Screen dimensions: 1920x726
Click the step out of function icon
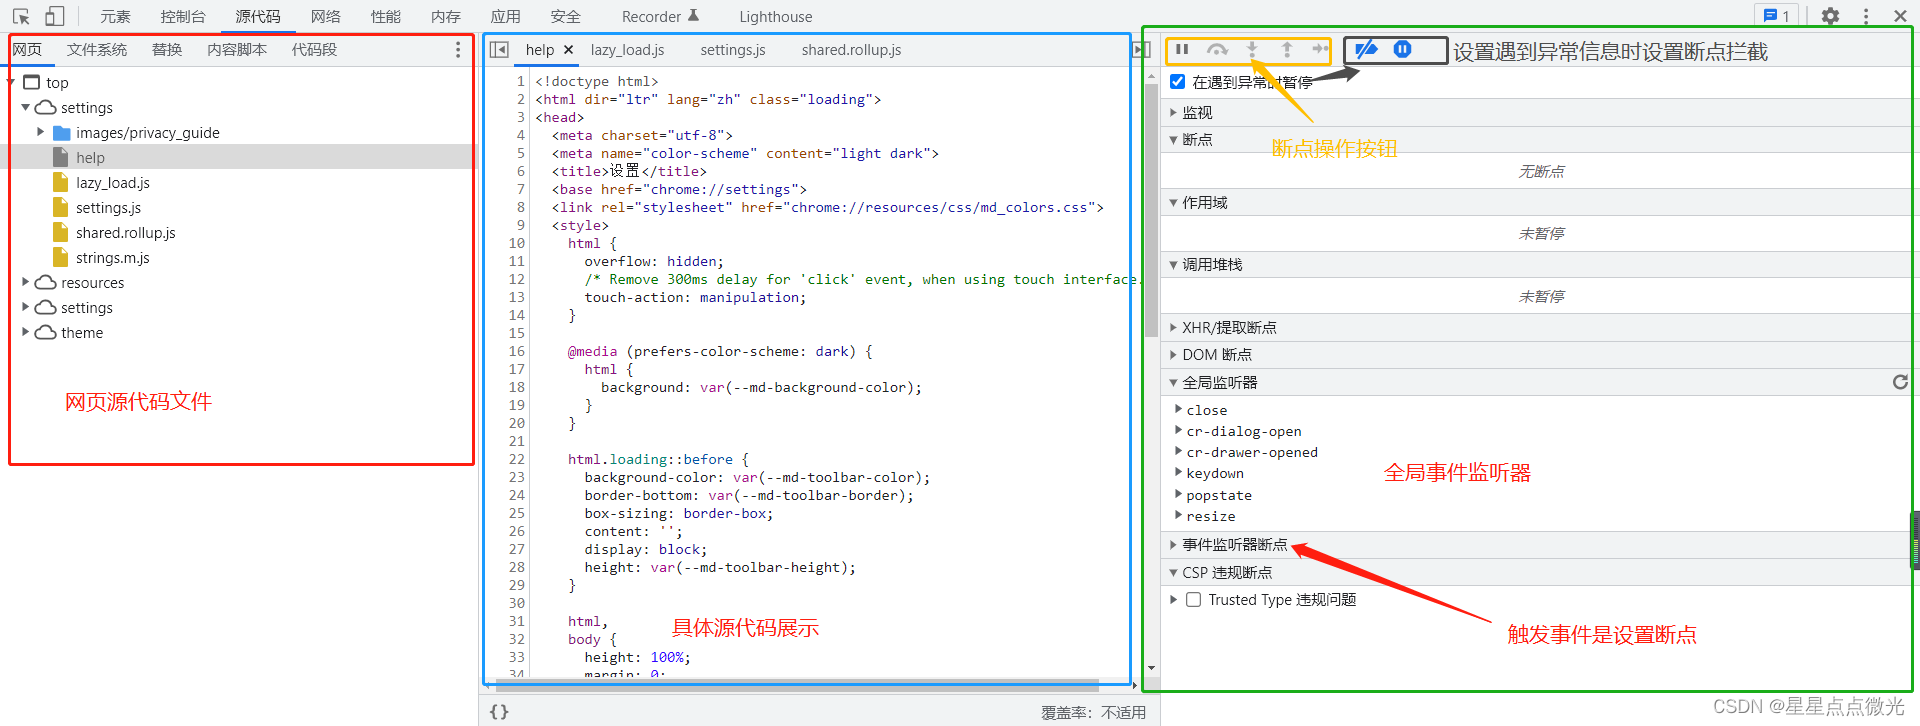click(x=1287, y=49)
